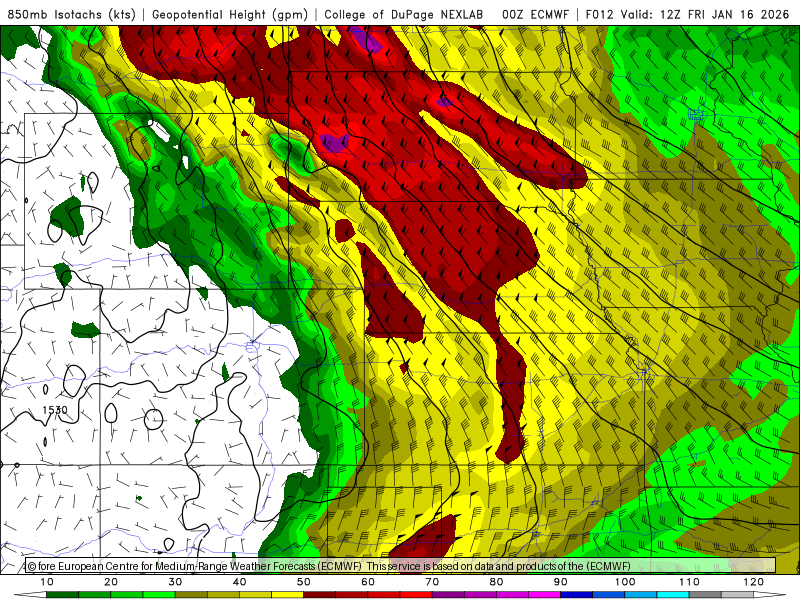Click the legend label 70
This screenshot has width=800, height=600.
tap(432, 582)
